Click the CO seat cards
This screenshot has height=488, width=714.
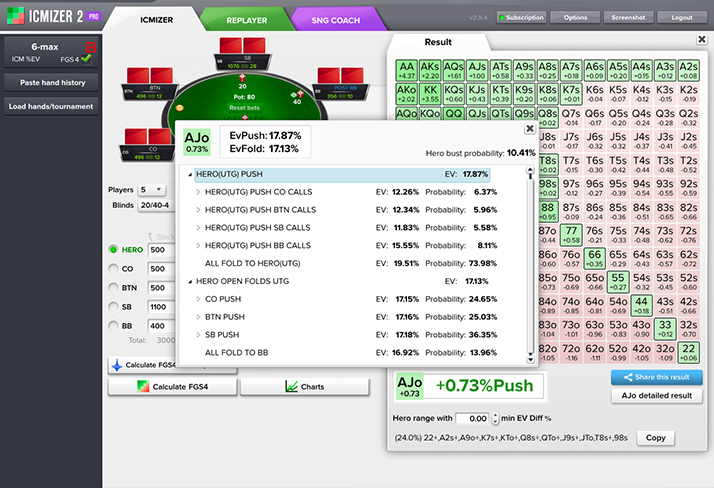click(x=148, y=137)
